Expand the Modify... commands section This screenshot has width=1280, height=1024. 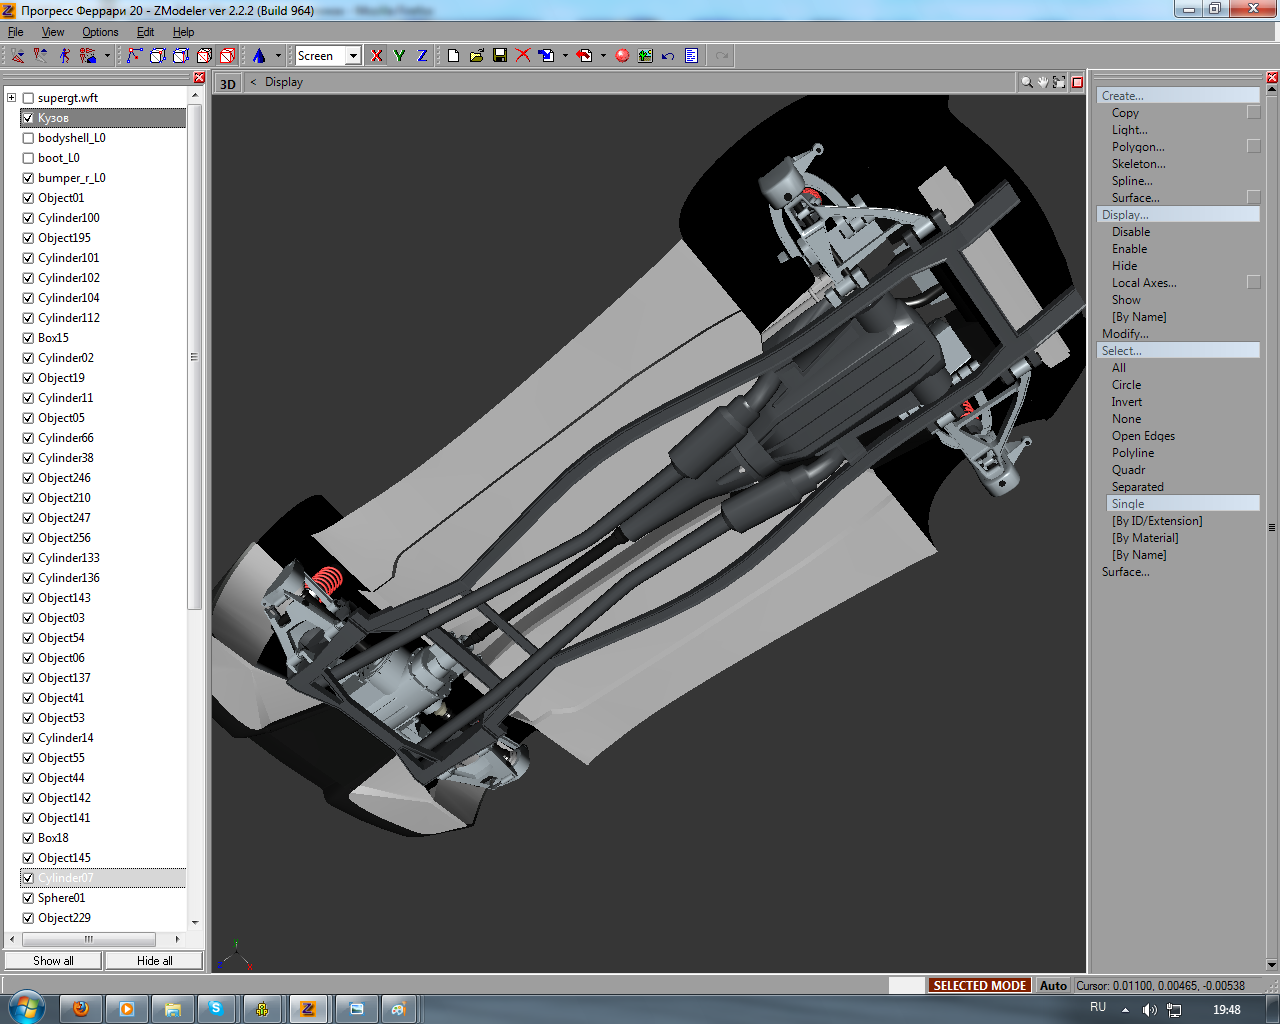[x=1125, y=333]
